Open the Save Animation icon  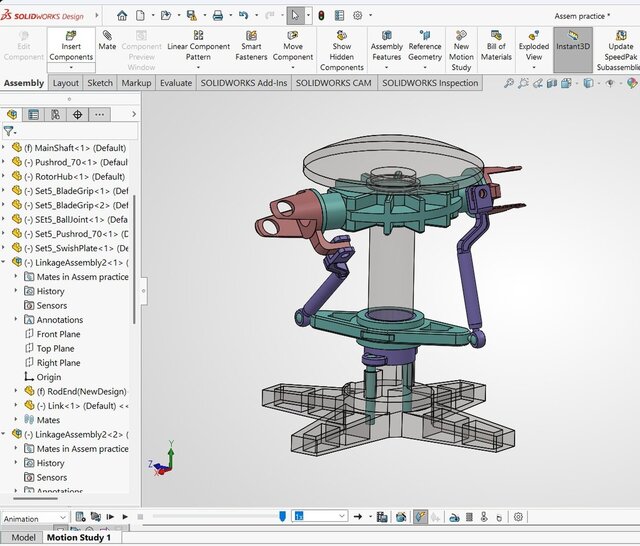click(382, 517)
